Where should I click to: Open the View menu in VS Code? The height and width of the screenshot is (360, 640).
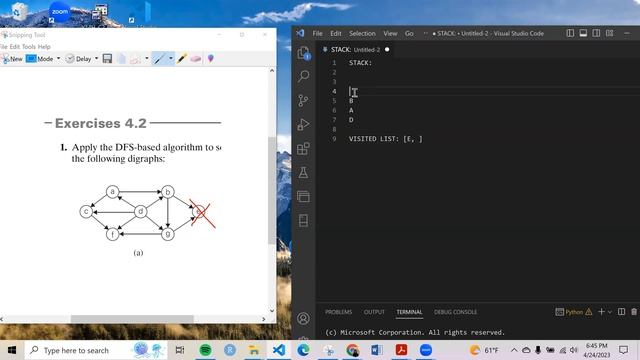(390, 33)
